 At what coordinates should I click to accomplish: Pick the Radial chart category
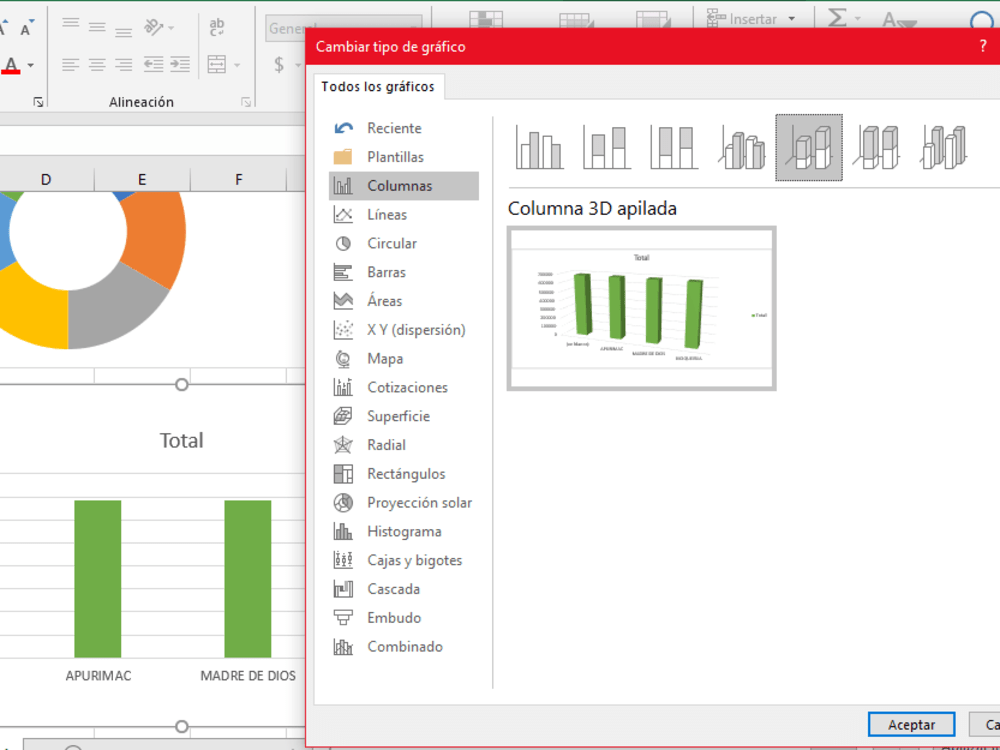coord(404,445)
